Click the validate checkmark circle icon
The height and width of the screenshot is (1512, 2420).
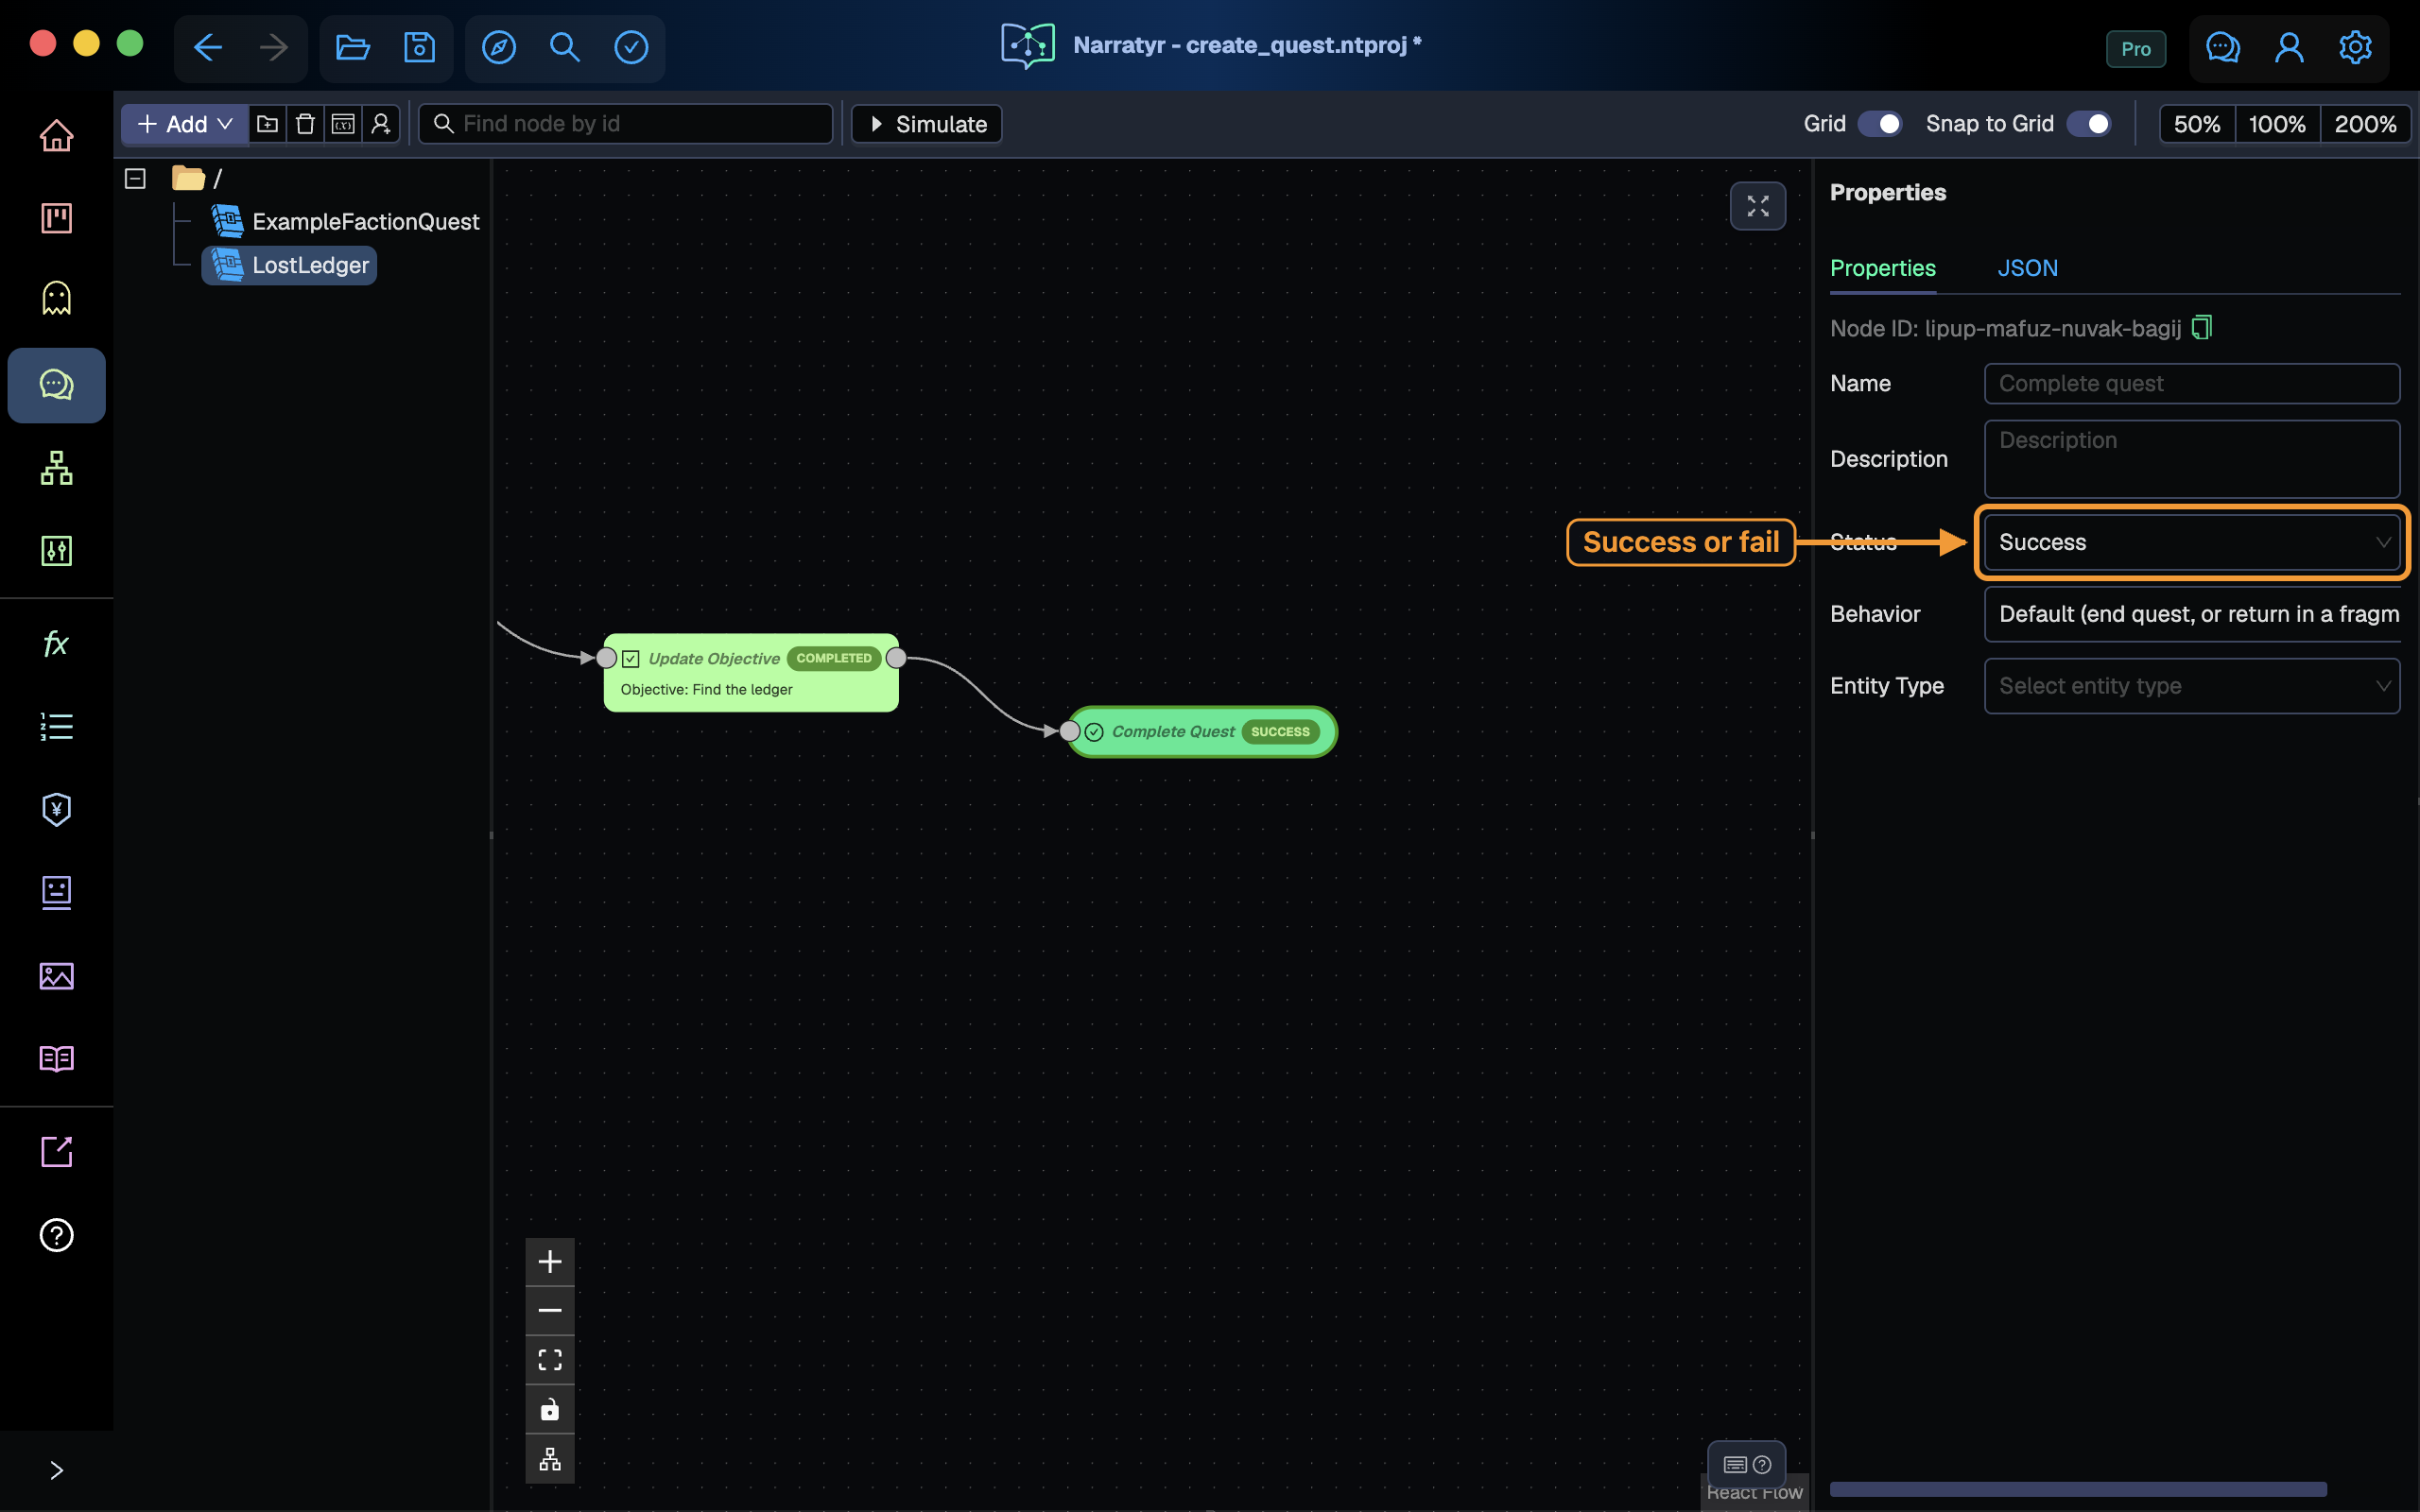[631, 47]
